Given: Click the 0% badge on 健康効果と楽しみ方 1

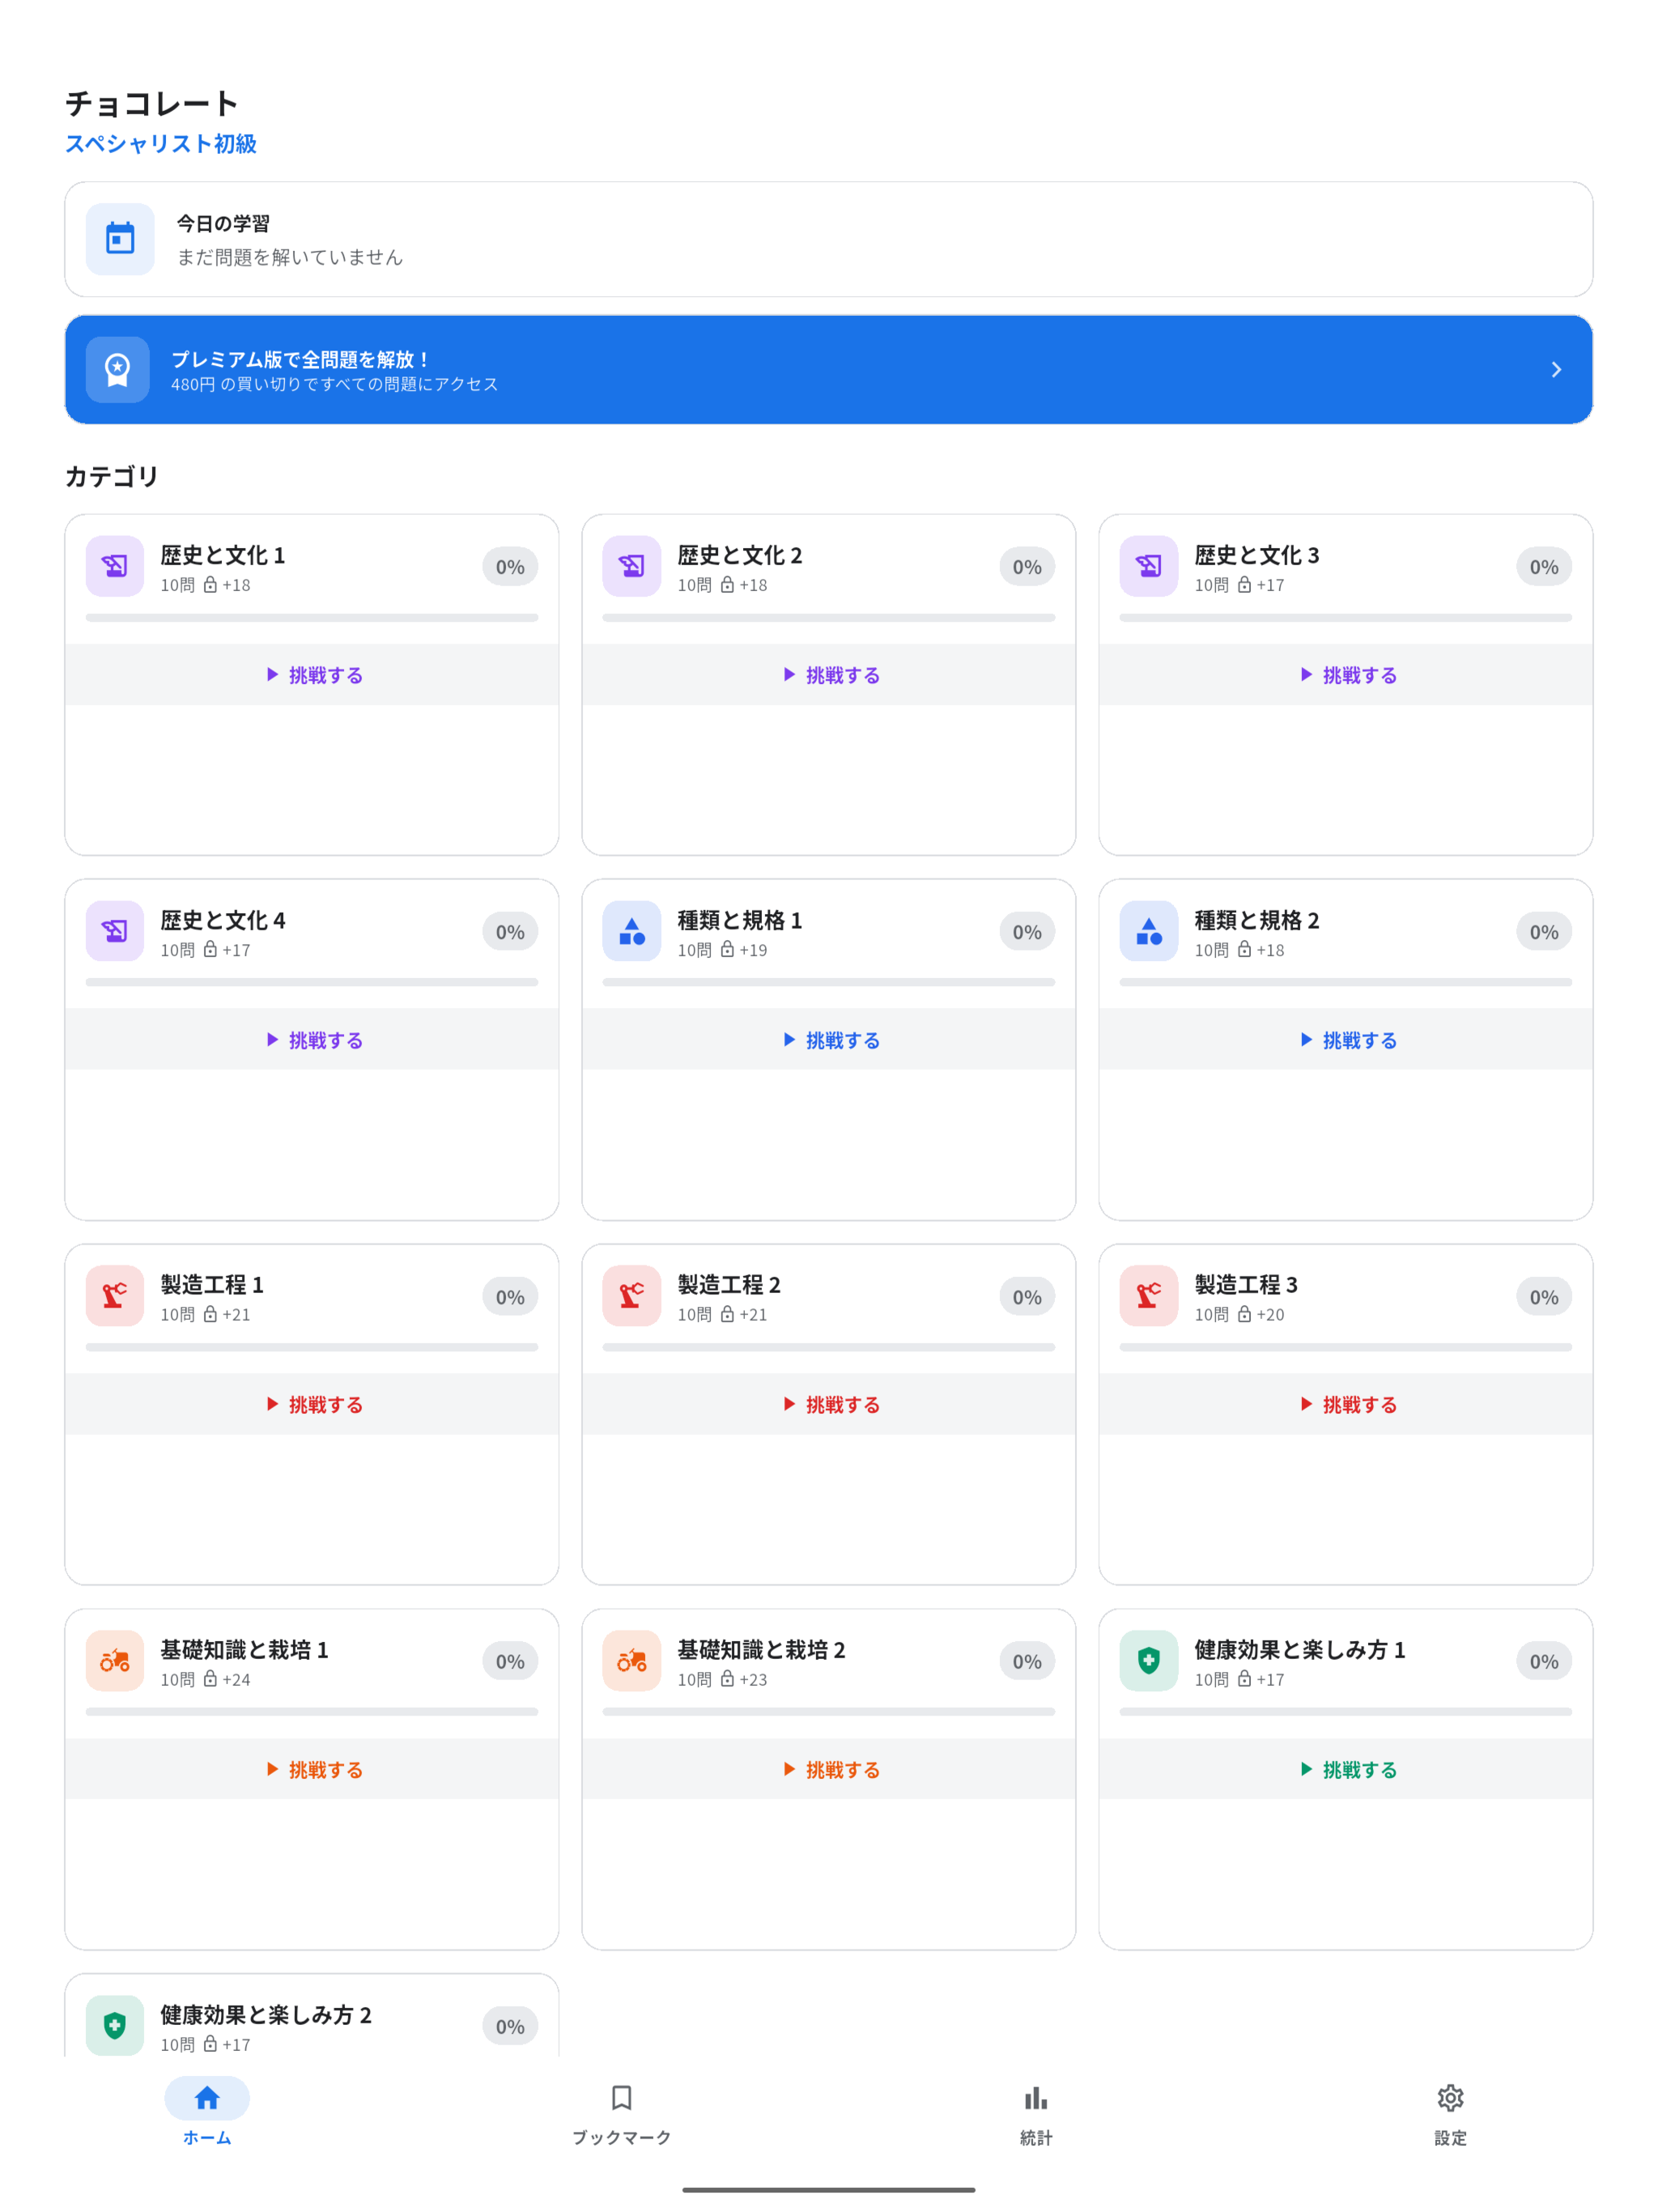Looking at the screenshot, I should (x=1544, y=1662).
